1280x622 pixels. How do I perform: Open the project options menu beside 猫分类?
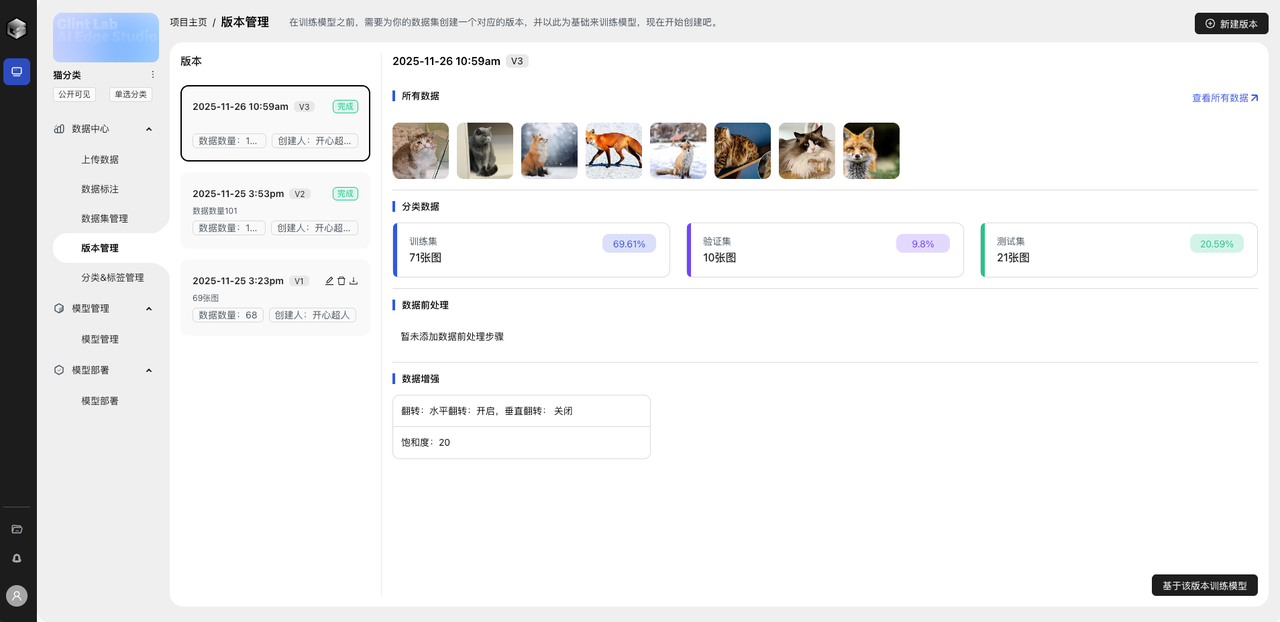pyautogui.click(x=152, y=74)
